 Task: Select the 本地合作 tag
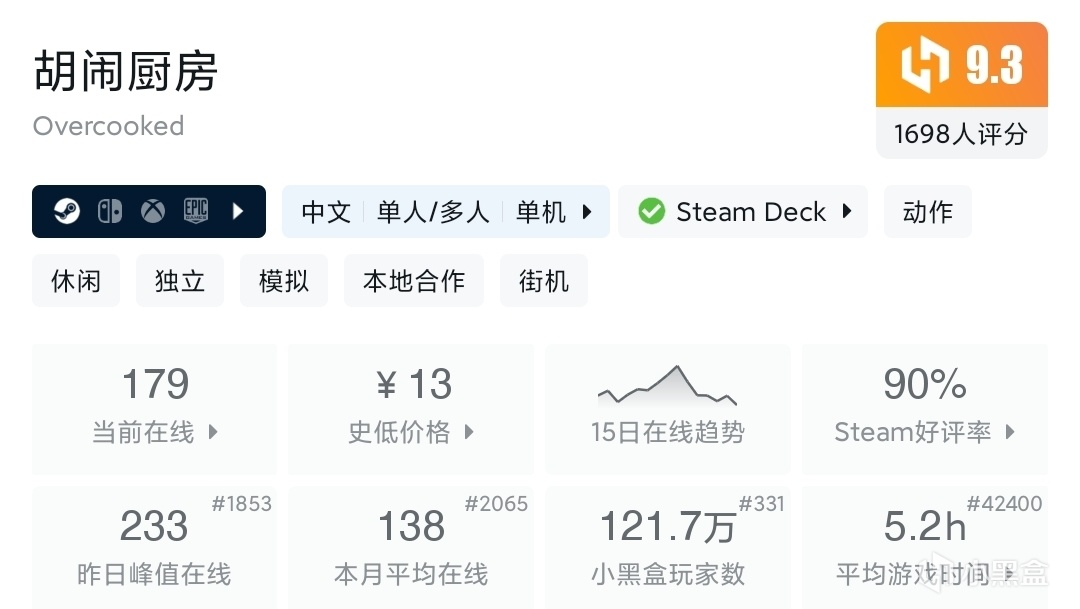click(413, 281)
